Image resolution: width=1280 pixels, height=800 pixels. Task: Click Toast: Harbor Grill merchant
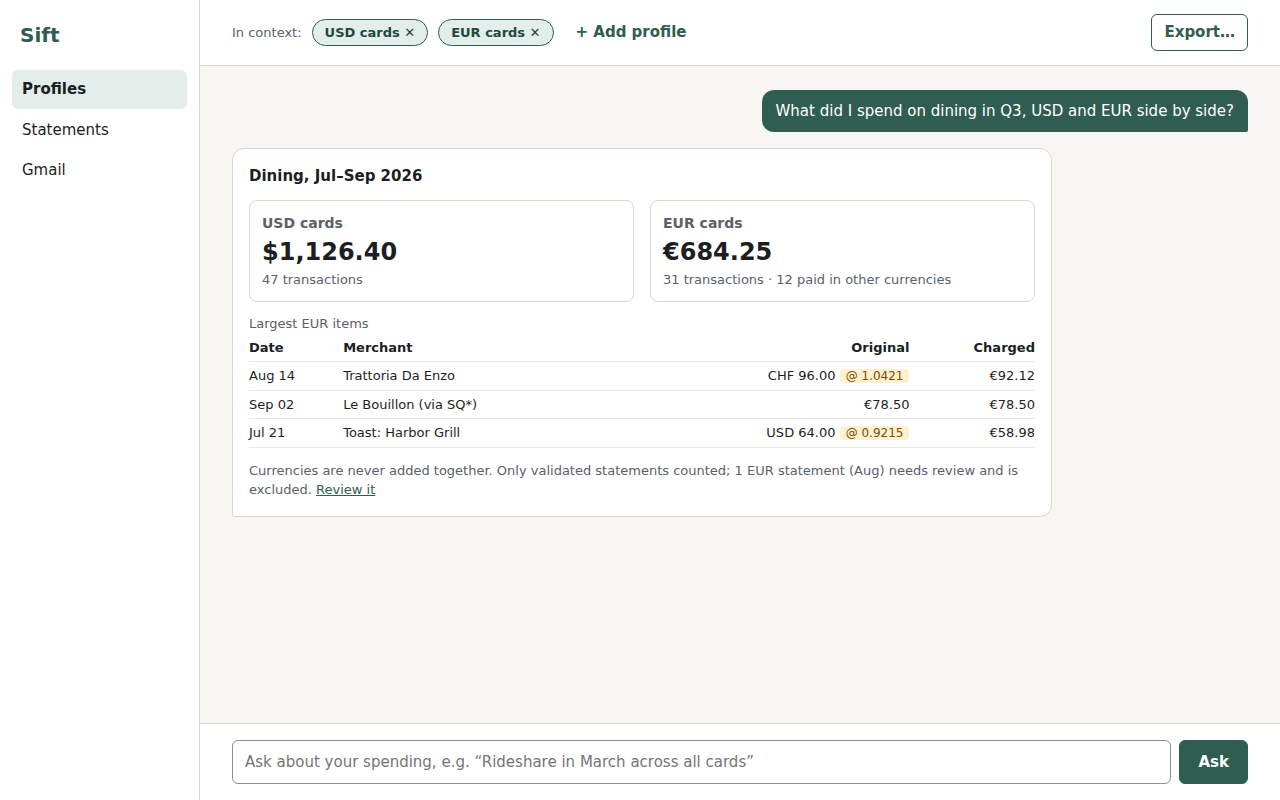401,433
